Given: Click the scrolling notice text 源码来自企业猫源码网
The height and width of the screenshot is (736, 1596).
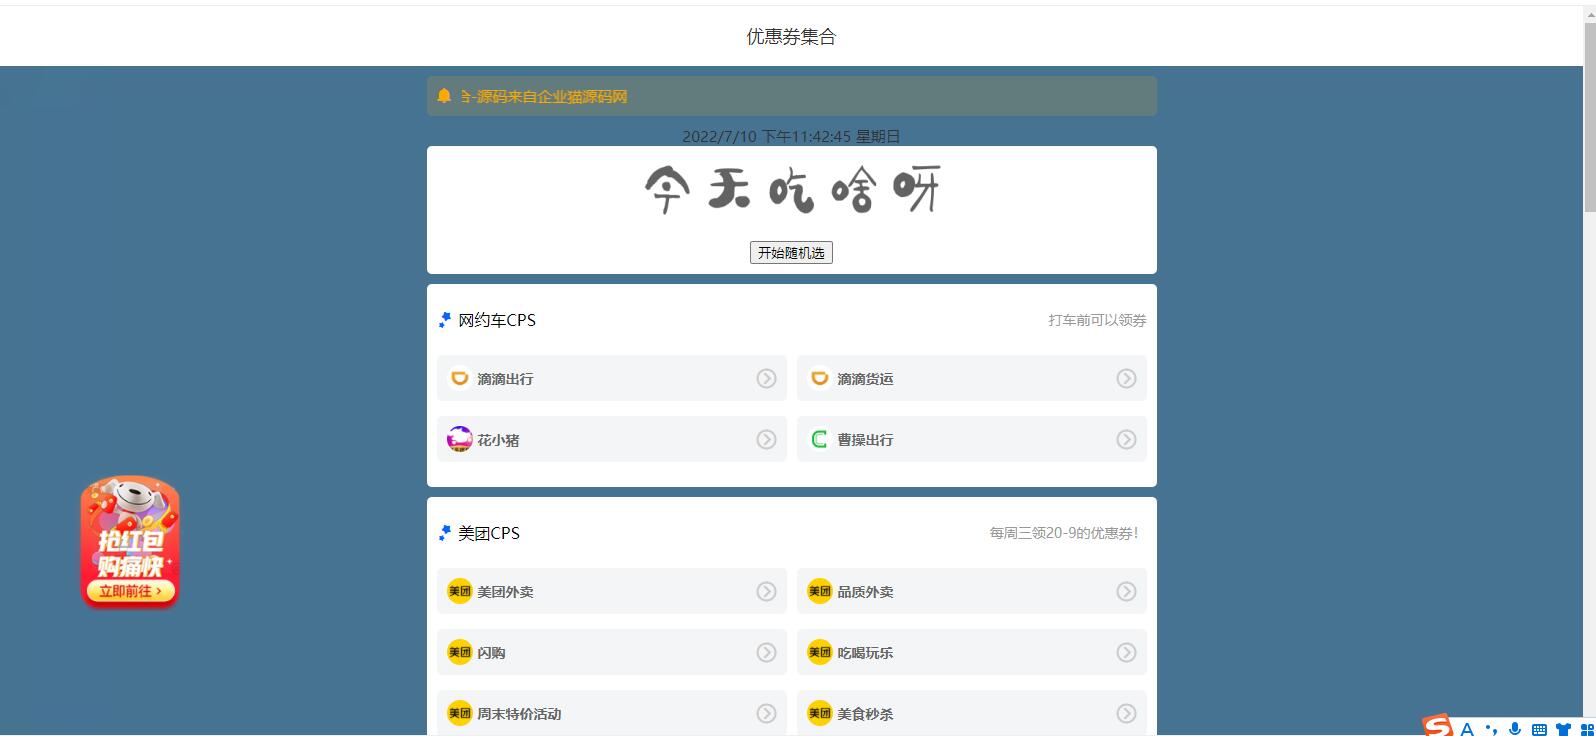Looking at the screenshot, I should [552, 97].
